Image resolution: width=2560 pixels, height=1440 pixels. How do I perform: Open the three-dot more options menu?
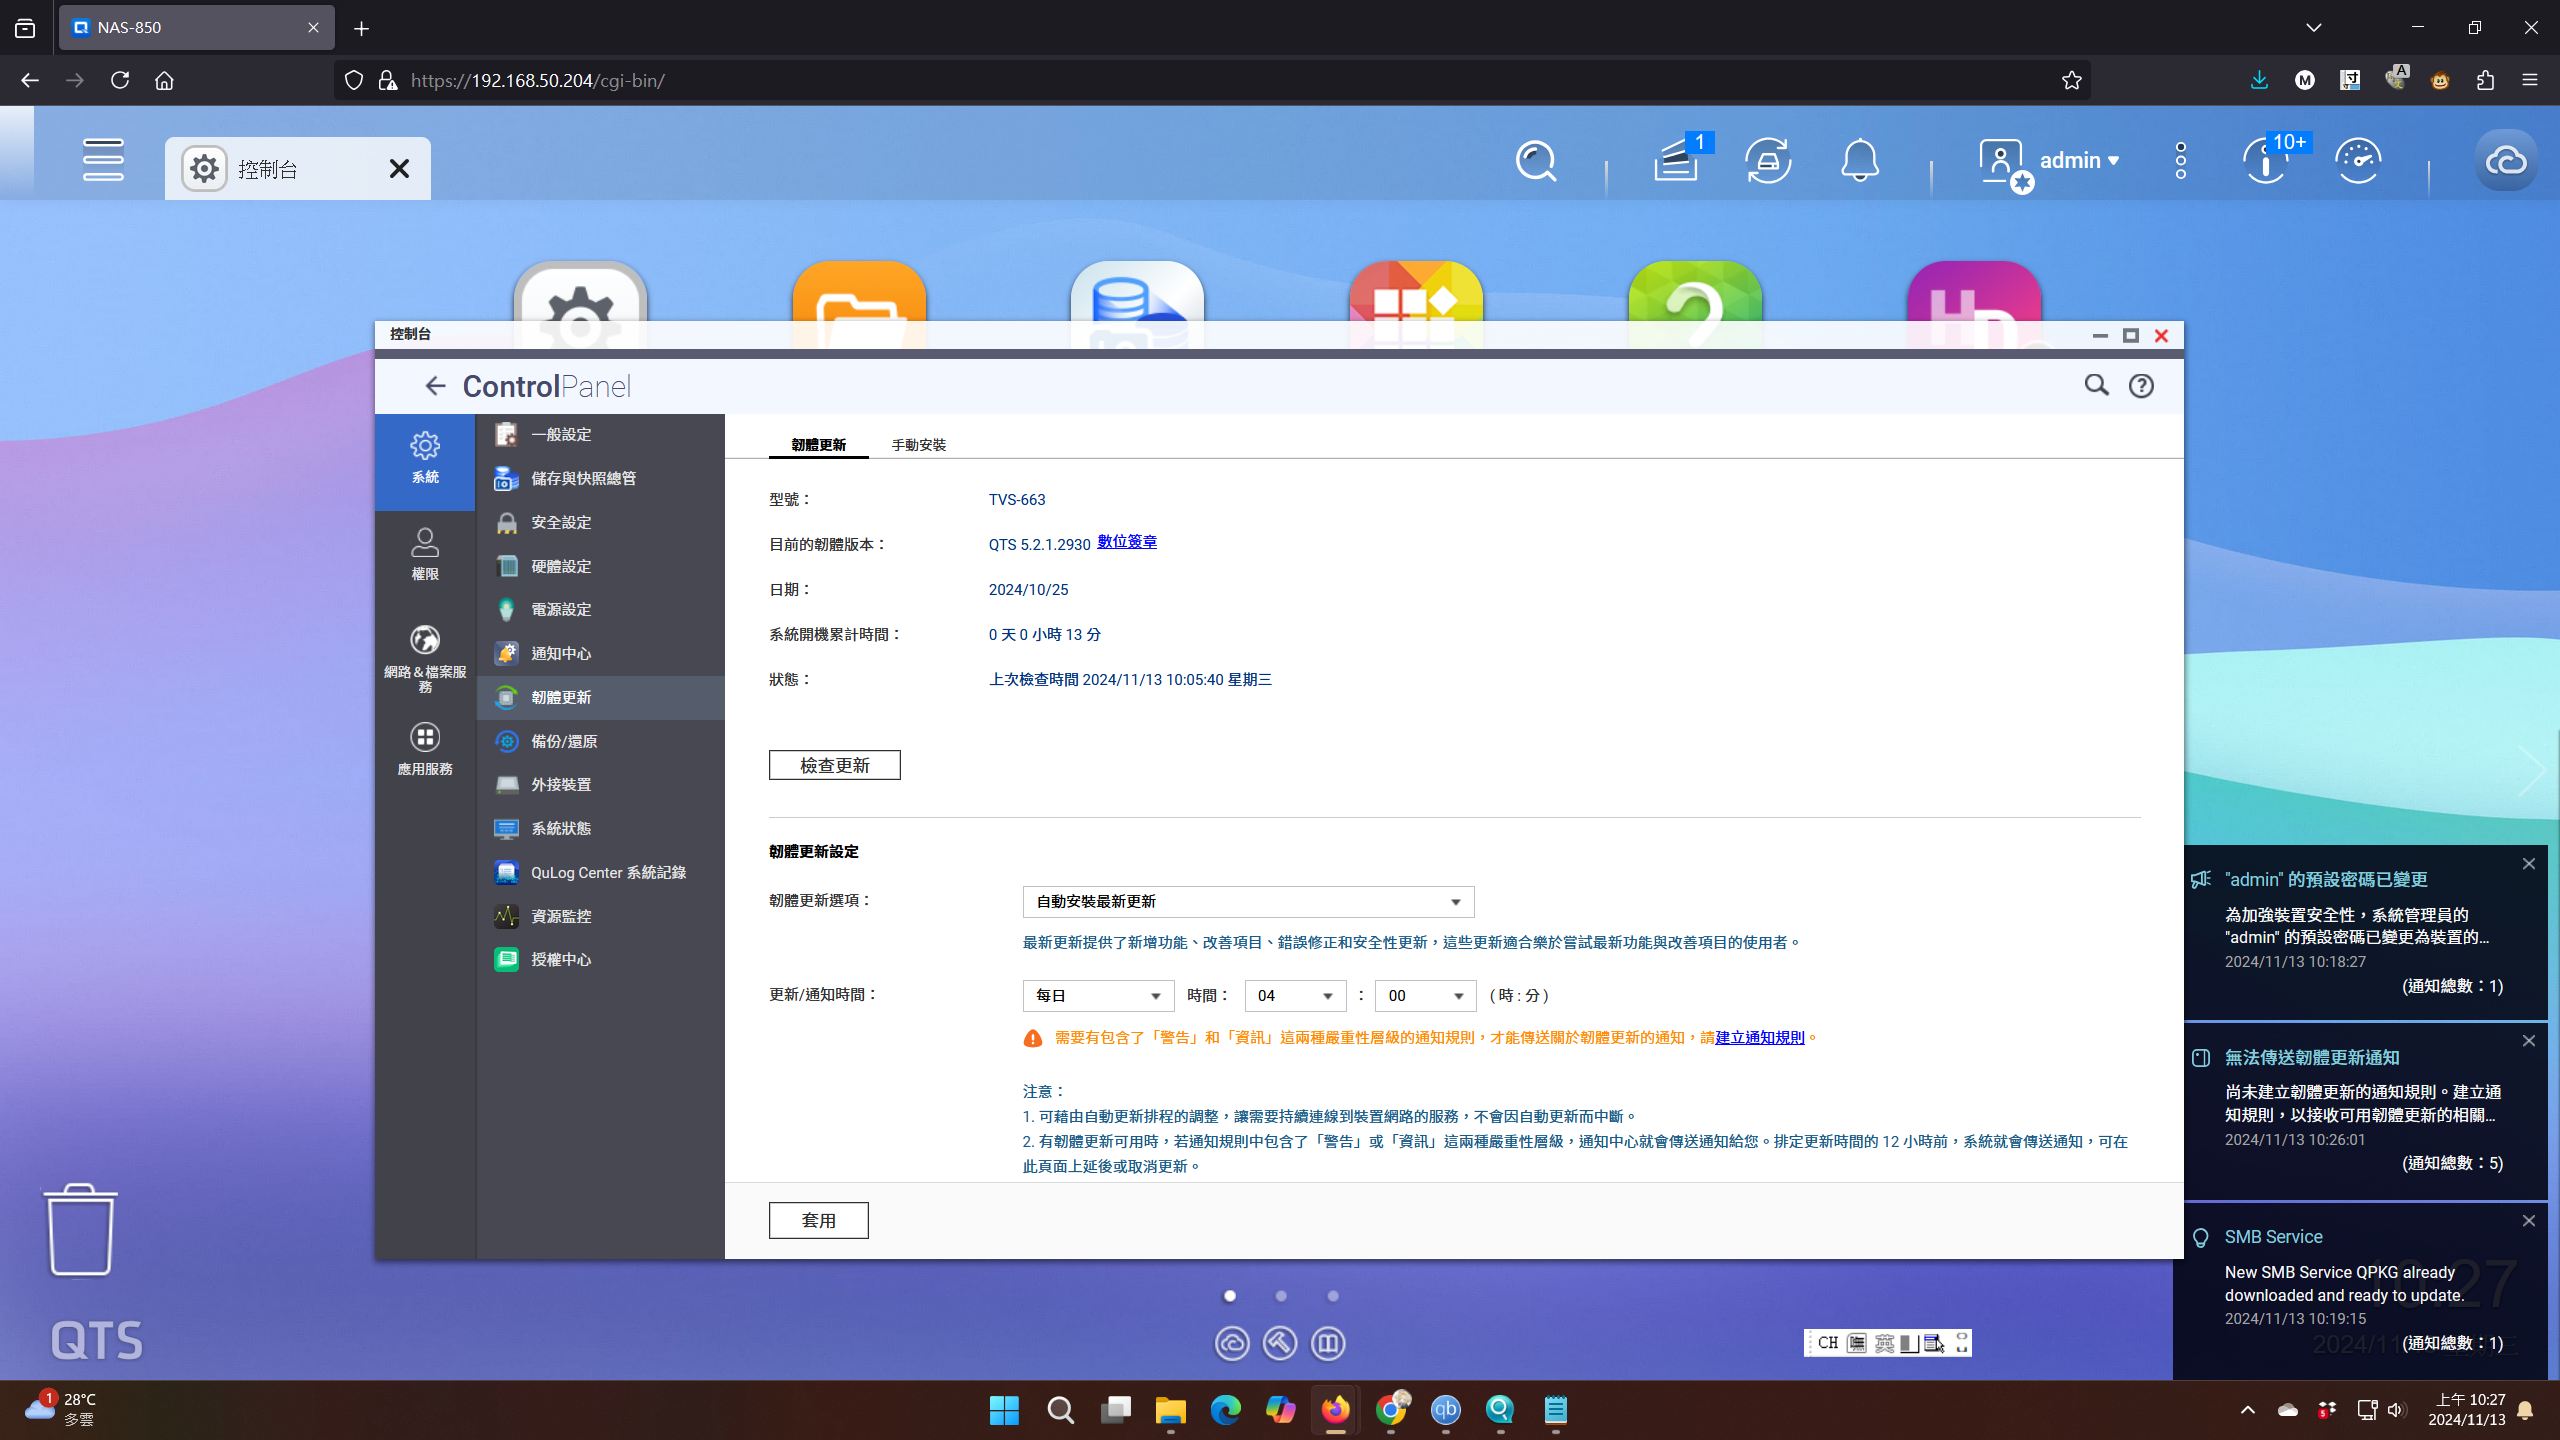tap(2181, 161)
